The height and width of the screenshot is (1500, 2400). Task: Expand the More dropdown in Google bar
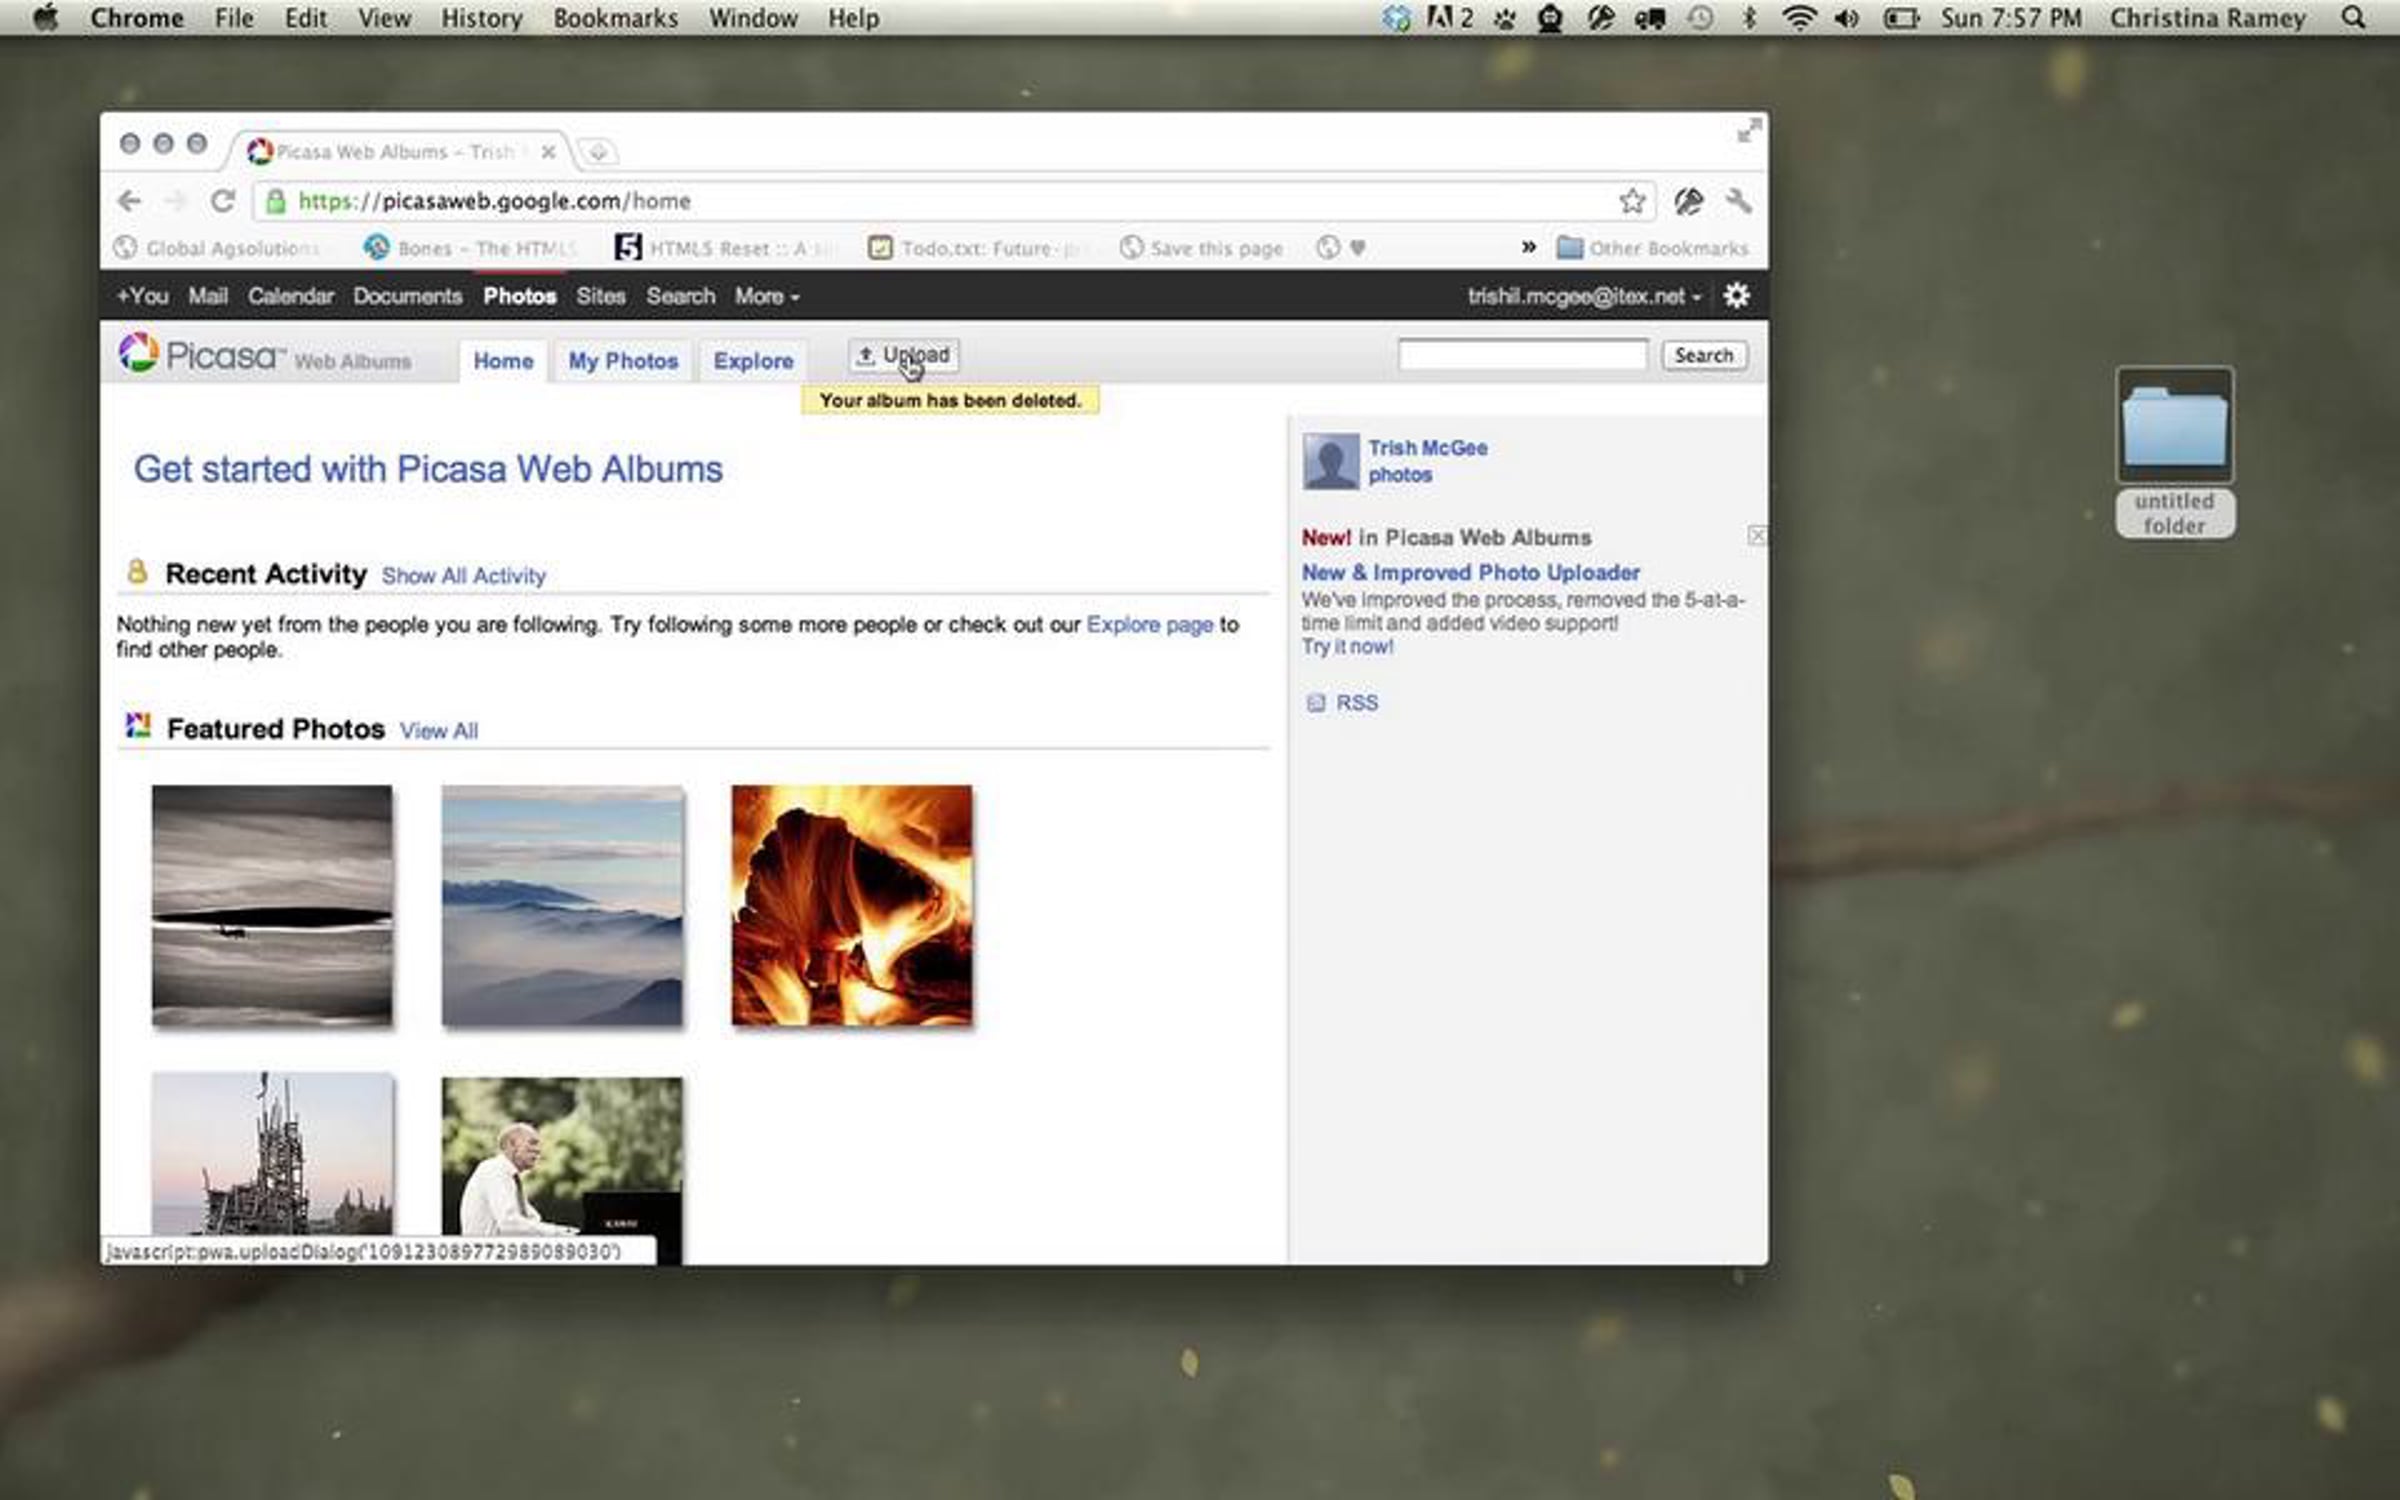(767, 296)
